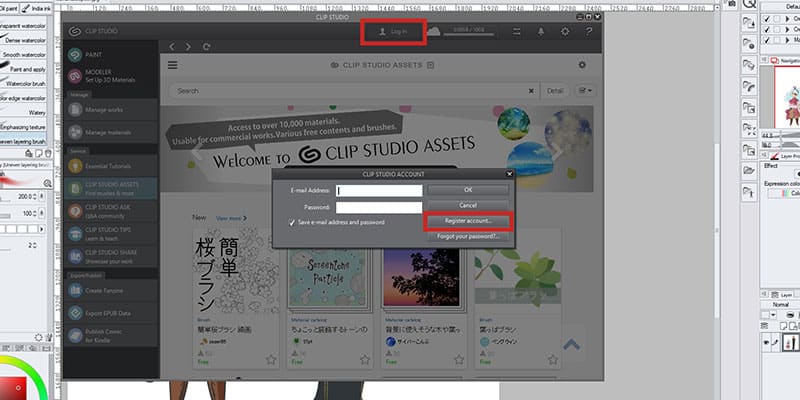Close the CLIP STUDIO ACCOUNT dialog
Viewport: 800px width, 400px height.
509,174
